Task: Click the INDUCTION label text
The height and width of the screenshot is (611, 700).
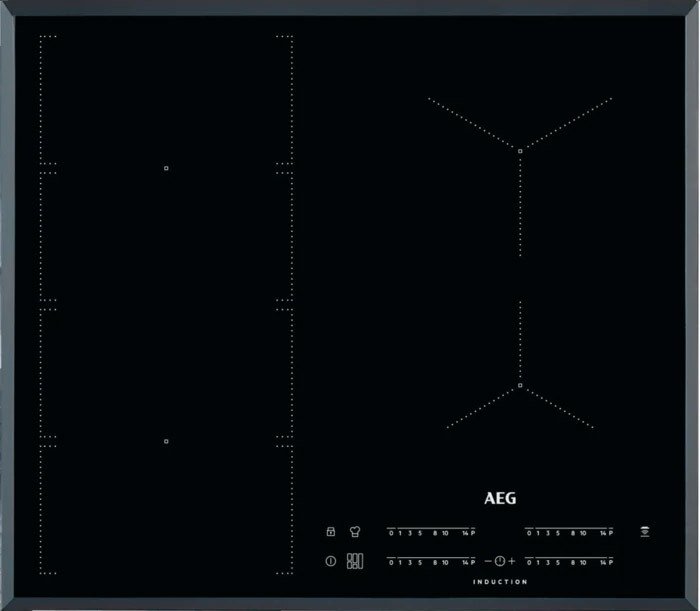Action: pos(500,582)
